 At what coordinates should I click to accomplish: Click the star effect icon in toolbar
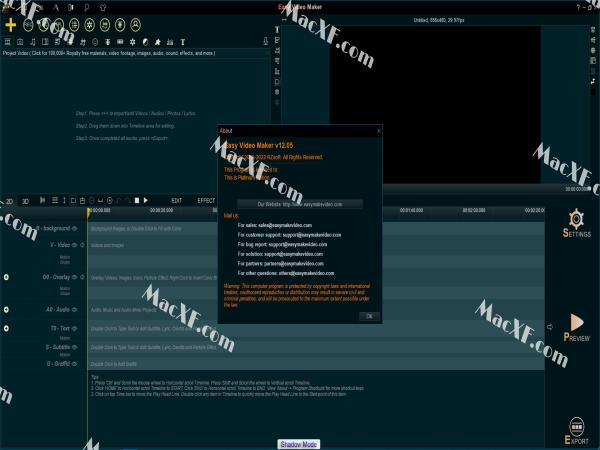pyautogui.click(x=157, y=42)
